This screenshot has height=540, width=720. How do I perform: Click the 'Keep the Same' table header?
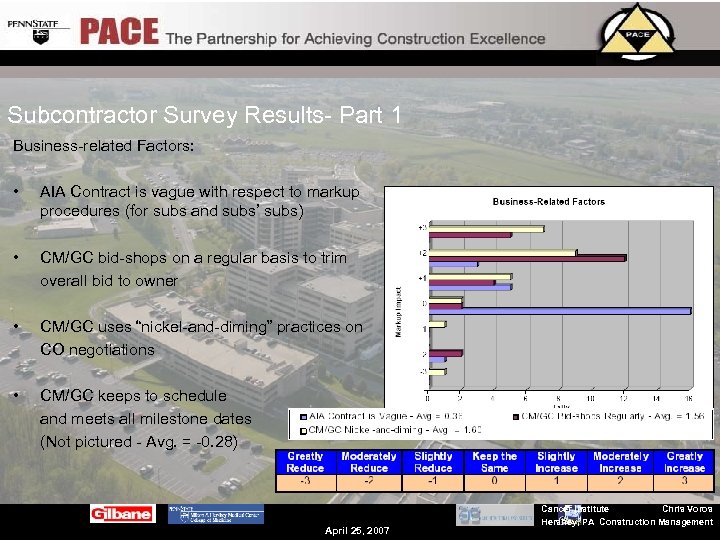tap(495, 462)
